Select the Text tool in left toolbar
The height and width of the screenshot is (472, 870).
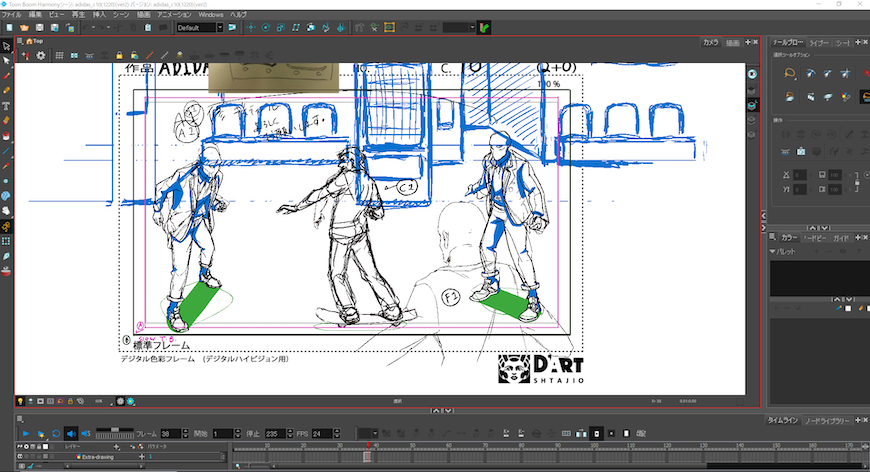pos(6,105)
